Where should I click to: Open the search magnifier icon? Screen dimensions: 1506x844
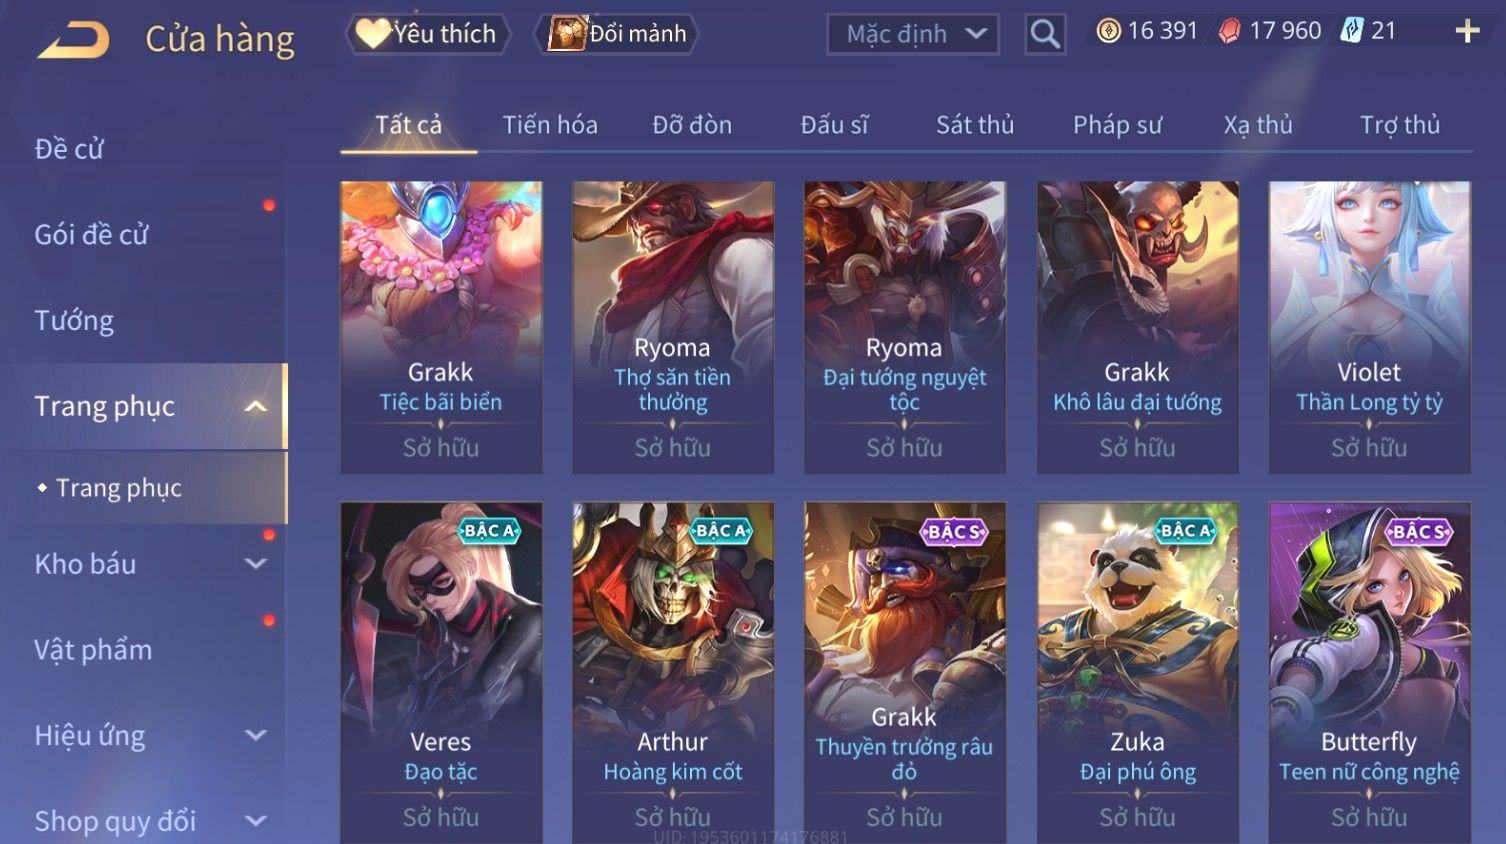point(1045,34)
